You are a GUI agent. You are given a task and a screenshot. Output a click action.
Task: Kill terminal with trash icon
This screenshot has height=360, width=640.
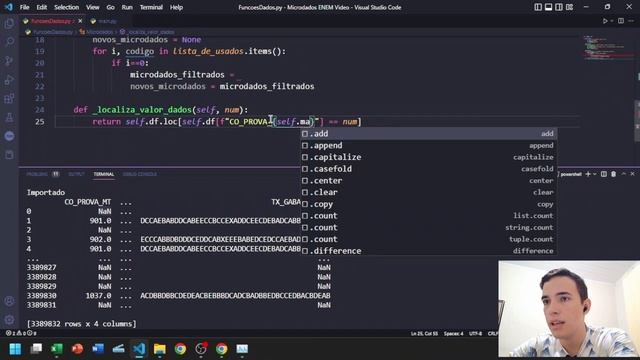click(x=613, y=174)
